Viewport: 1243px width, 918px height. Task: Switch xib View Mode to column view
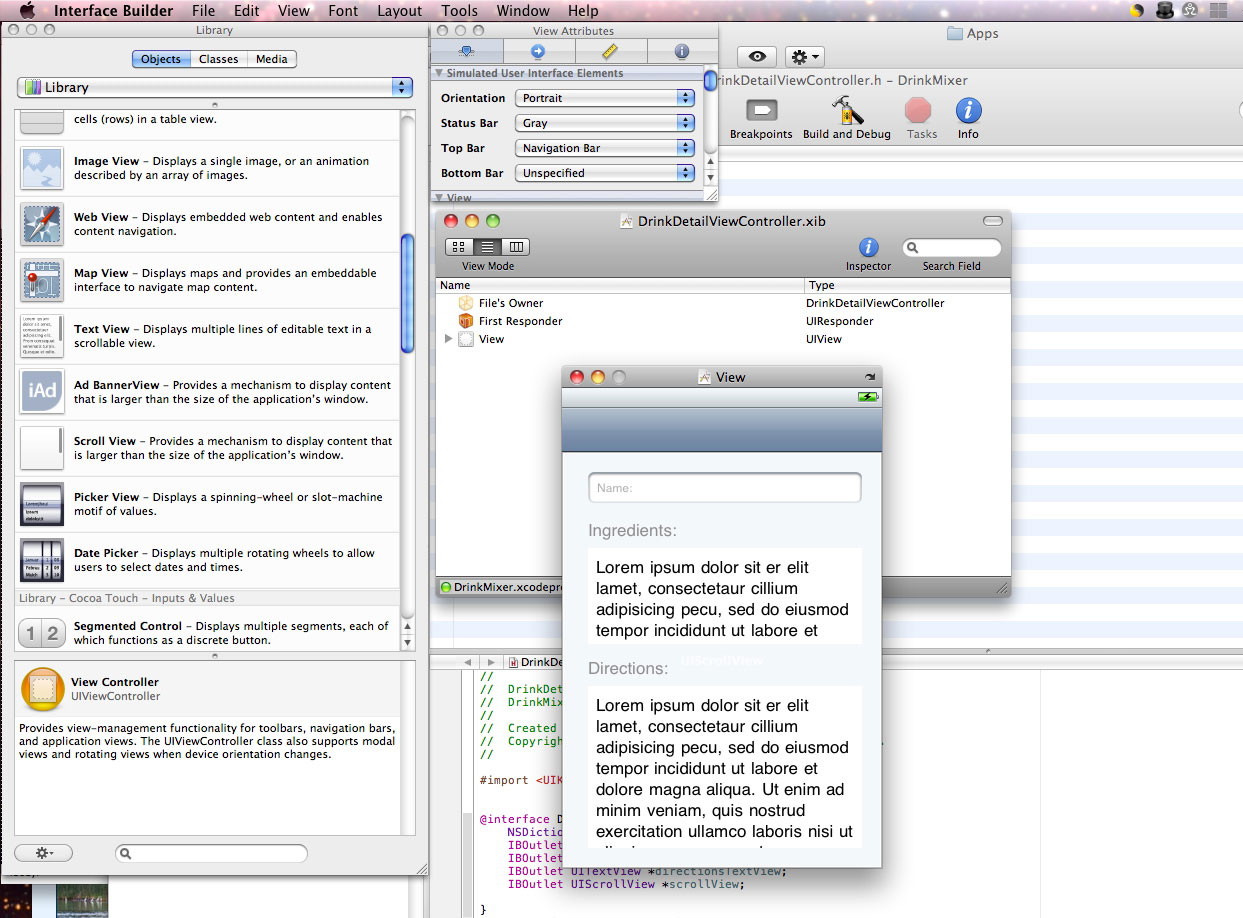click(x=516, y=247)
